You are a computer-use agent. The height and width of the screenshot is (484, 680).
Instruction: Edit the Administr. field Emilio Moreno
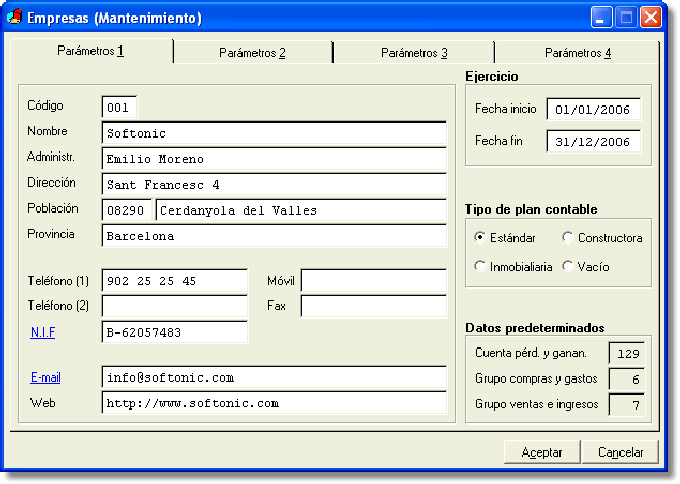(274, 159)
